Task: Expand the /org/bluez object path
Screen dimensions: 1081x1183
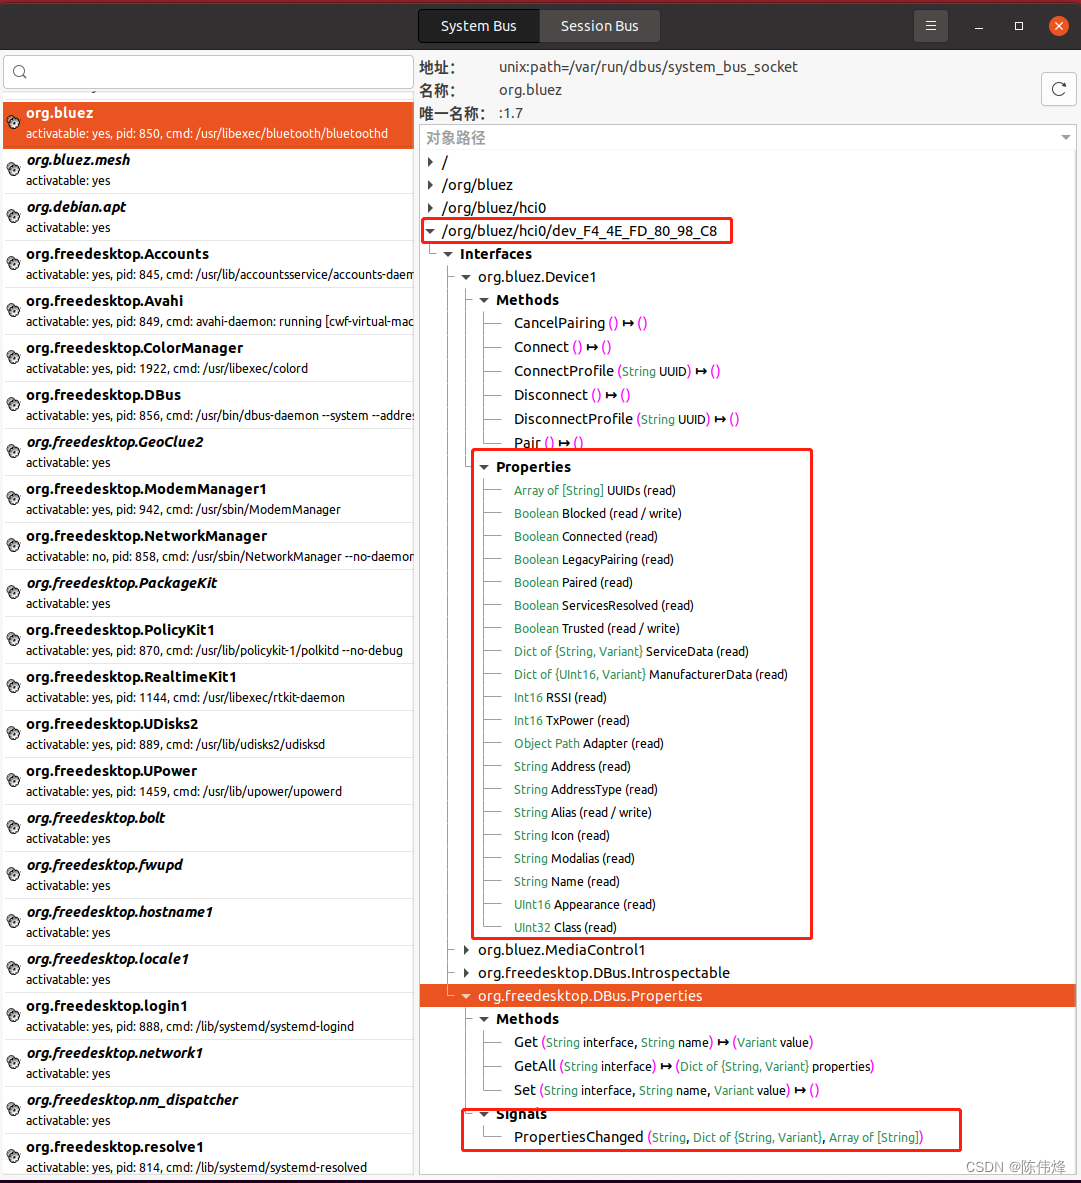Action: click(430, 184)
